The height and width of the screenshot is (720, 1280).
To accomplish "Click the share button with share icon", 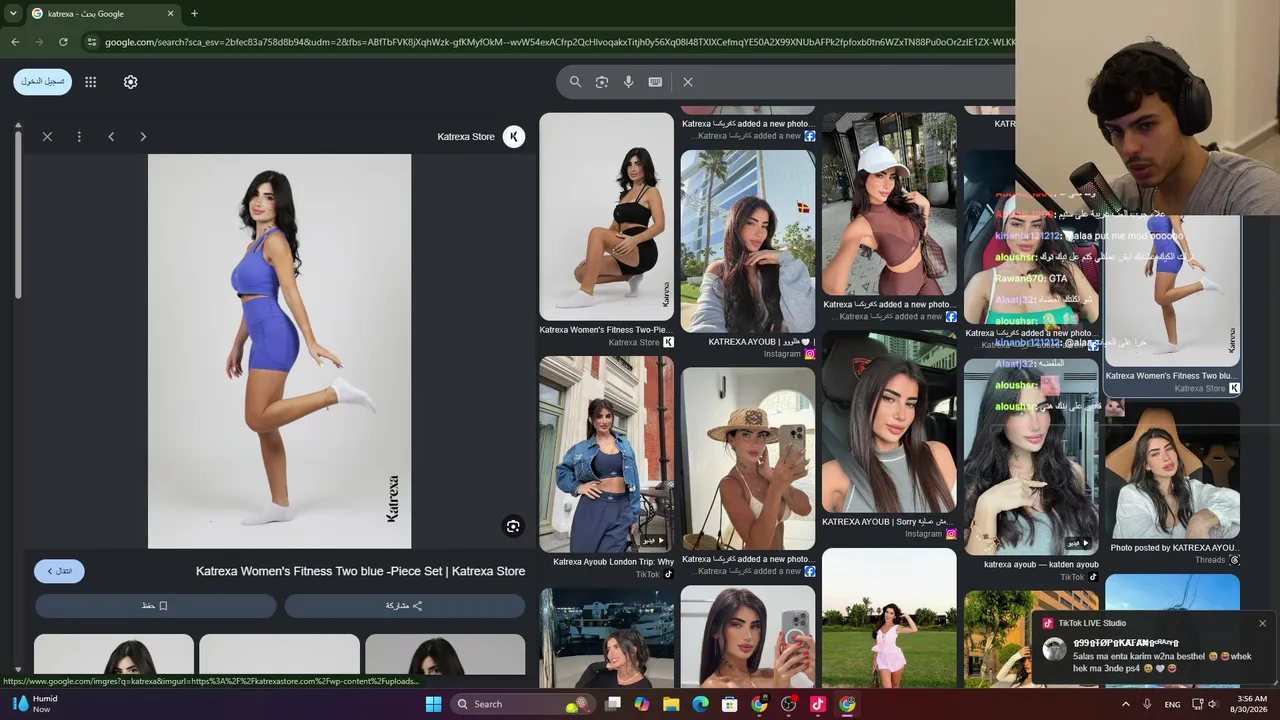I will coord(405,606).
